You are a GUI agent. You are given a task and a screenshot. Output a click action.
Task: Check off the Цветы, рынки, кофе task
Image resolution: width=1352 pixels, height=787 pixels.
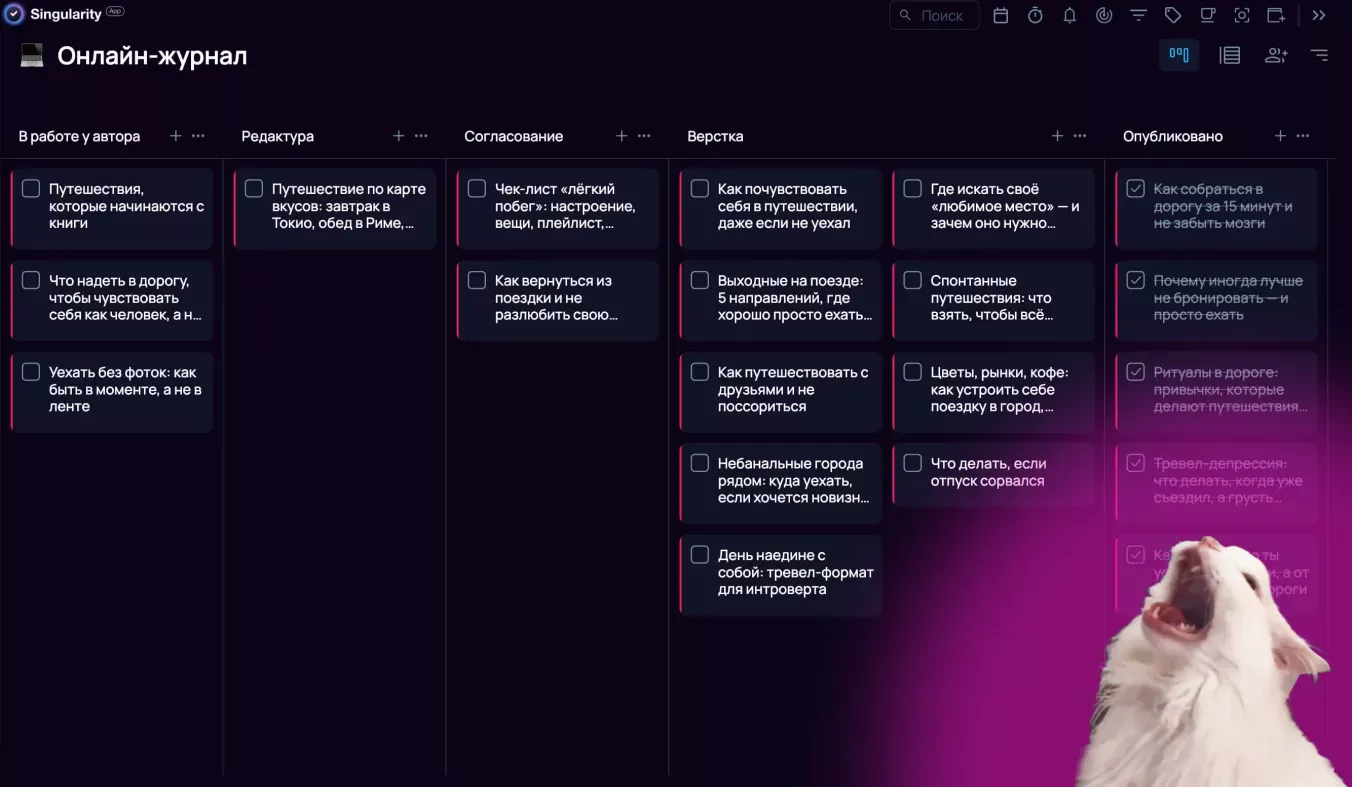(913, 372)
